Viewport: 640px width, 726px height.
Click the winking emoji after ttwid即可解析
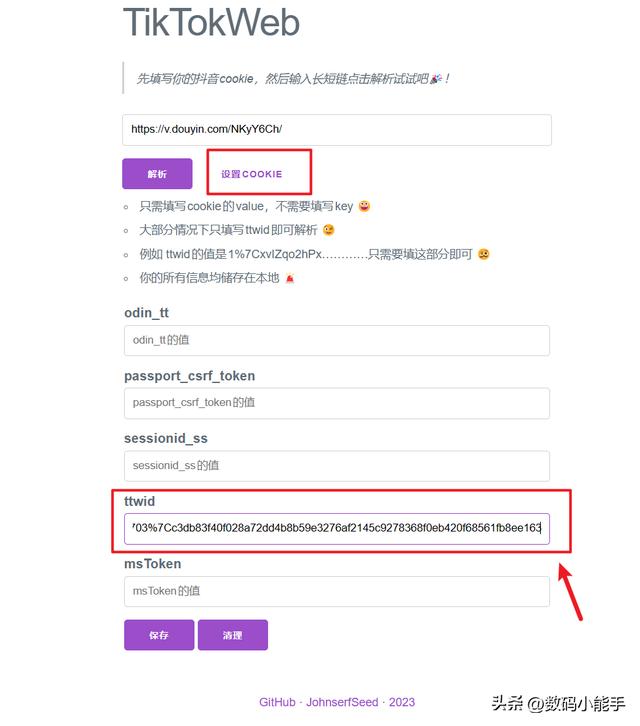click(x=328, y=230)
